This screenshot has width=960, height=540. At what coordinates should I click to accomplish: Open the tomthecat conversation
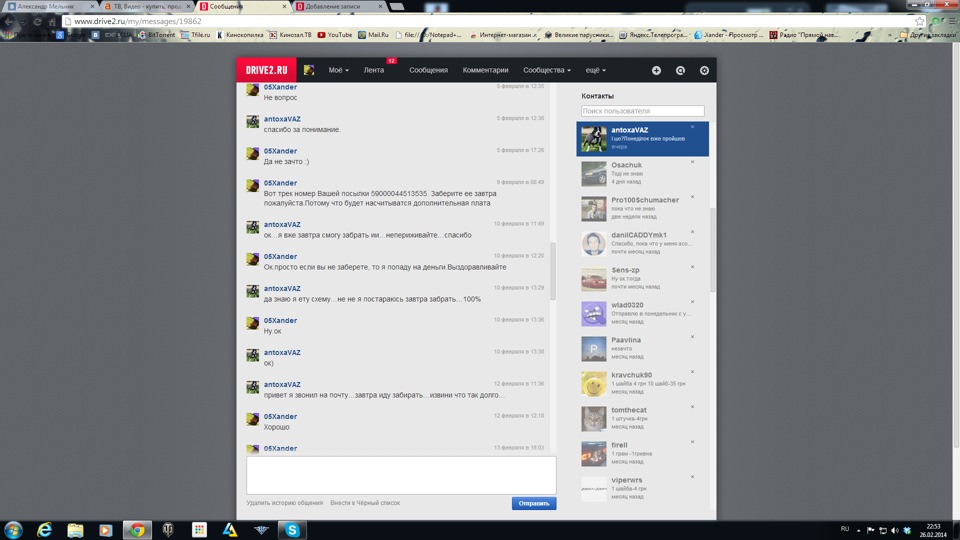click(x=642, y=418)
